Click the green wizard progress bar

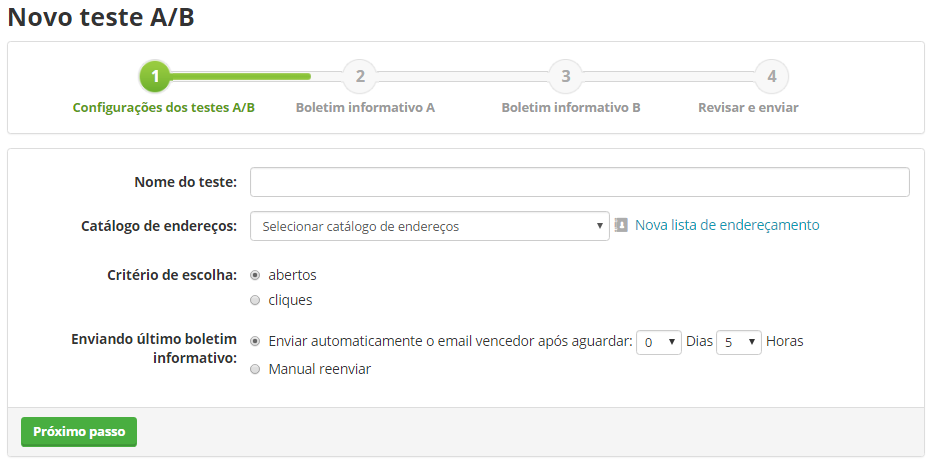(x=241, y=76)
